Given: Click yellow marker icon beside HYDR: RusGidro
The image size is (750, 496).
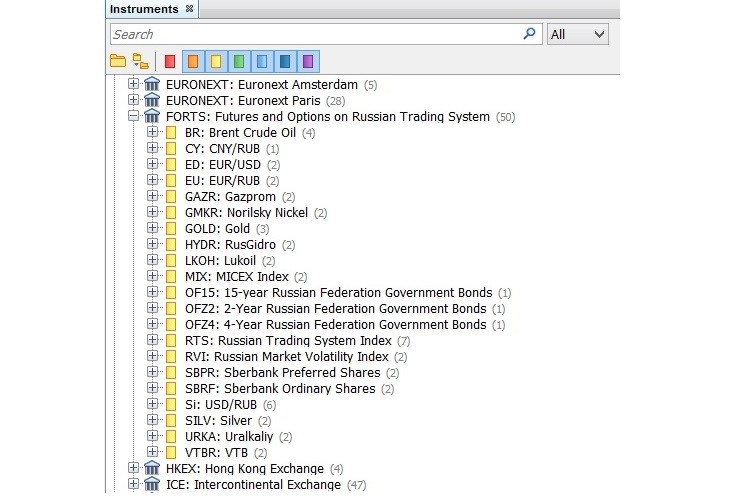Looking at the screenshot, I should (171, 244).
